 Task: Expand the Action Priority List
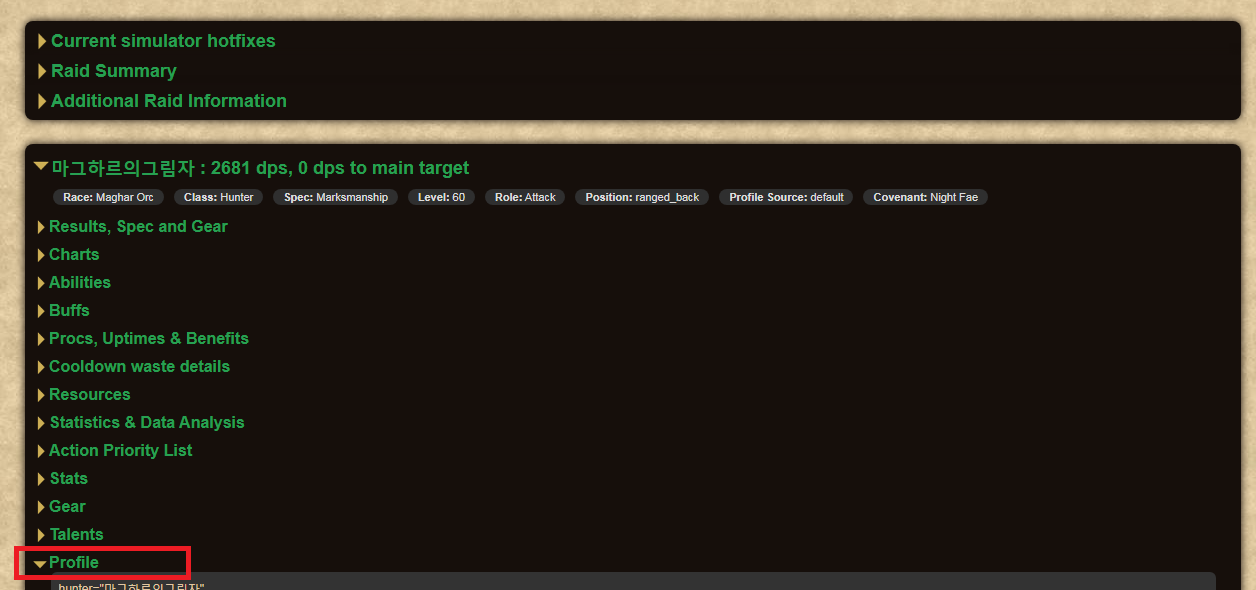click(120, 451)
